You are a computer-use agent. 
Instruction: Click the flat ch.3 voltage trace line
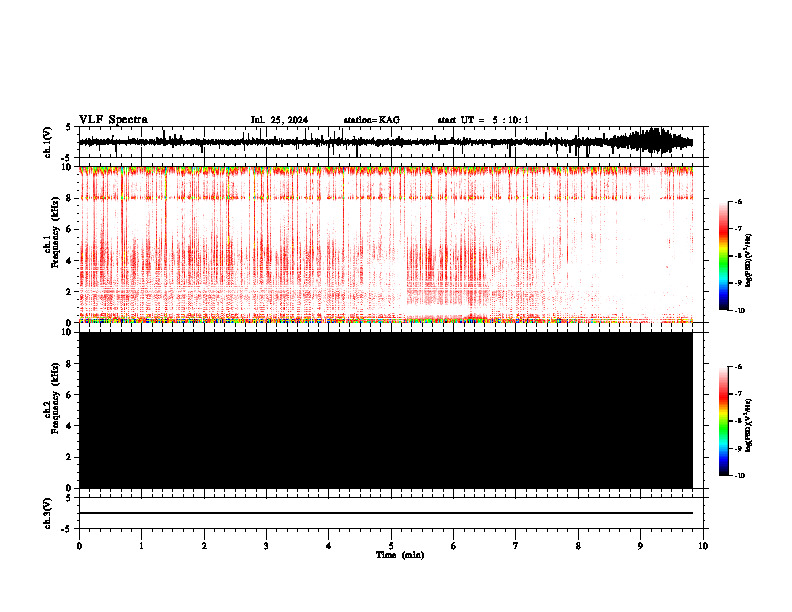click(385, 513)
